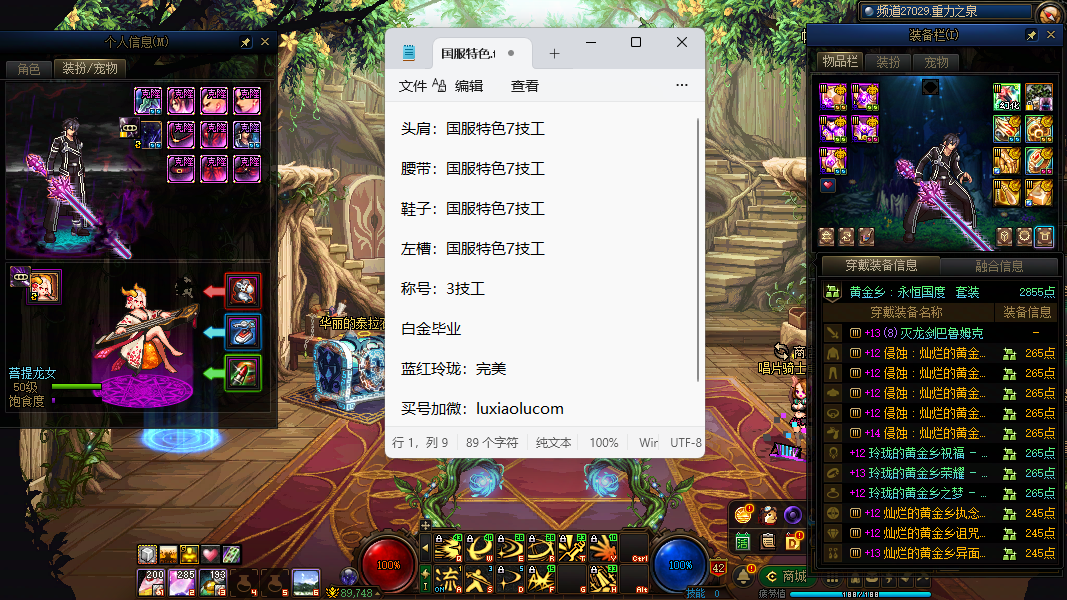Viewport: 1067px width, 600px height.
Task: Click the bell notification icon near 商城
Action: pyautogui.click(x=743, y=576)
